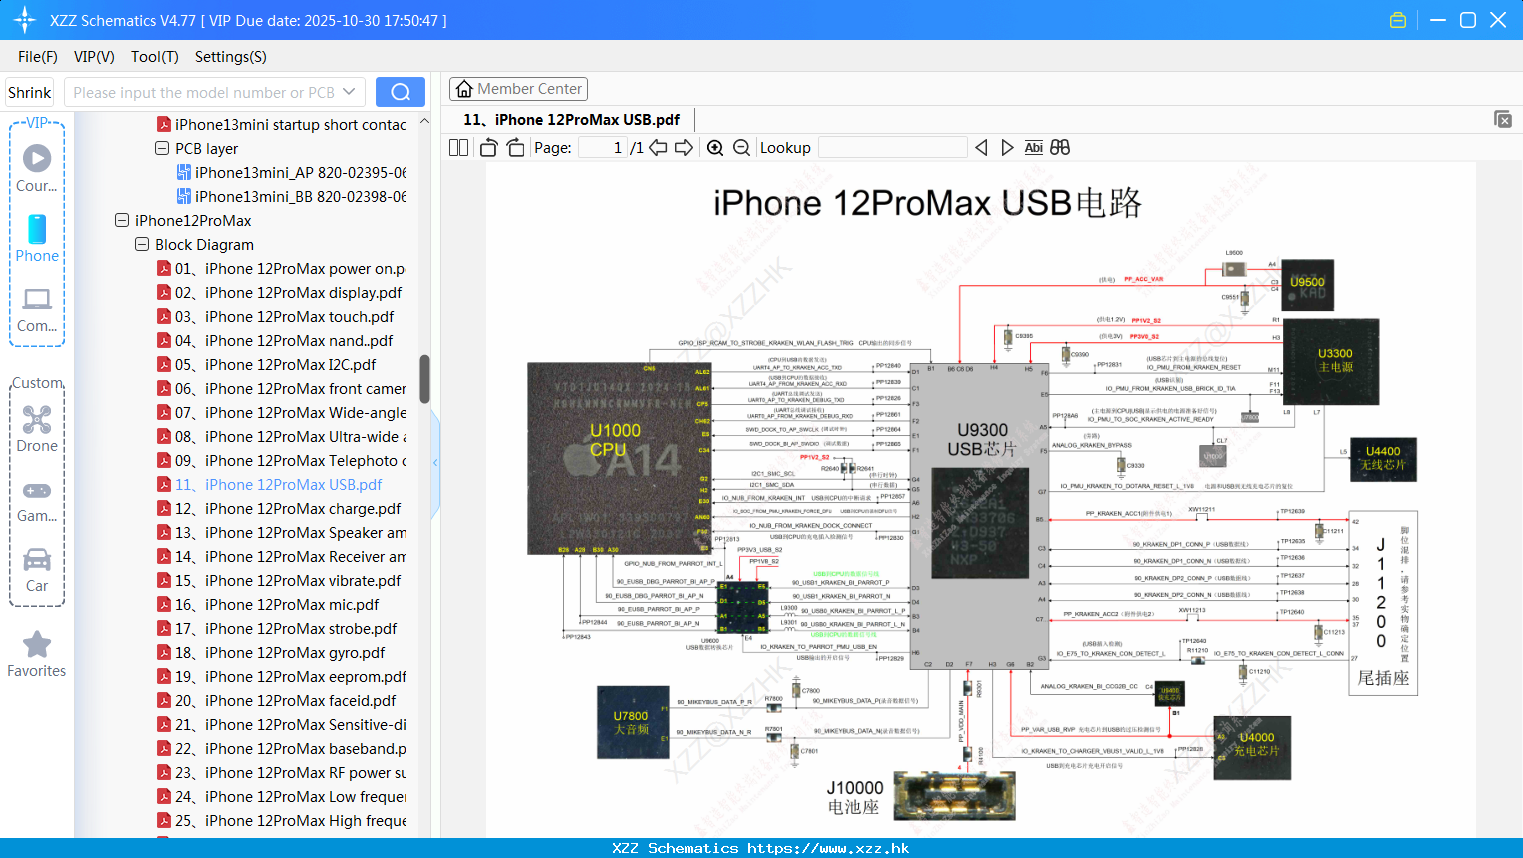Select the Car category icon

tap(37, 570)
